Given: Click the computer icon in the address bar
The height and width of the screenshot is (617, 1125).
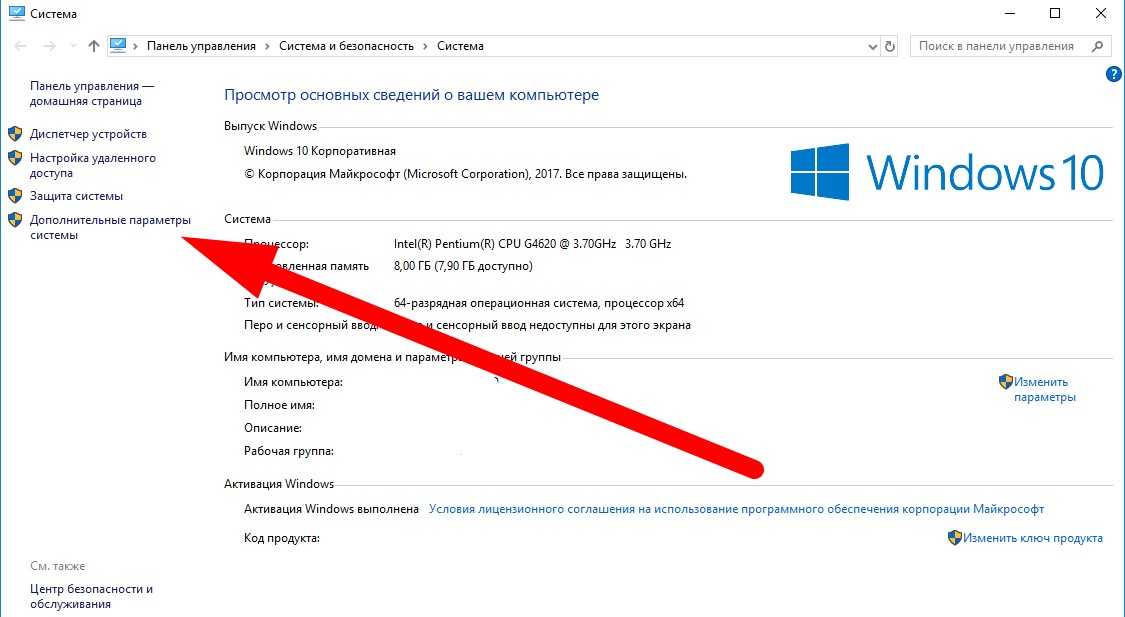Looking at the screenshot, I should point(118,46).
